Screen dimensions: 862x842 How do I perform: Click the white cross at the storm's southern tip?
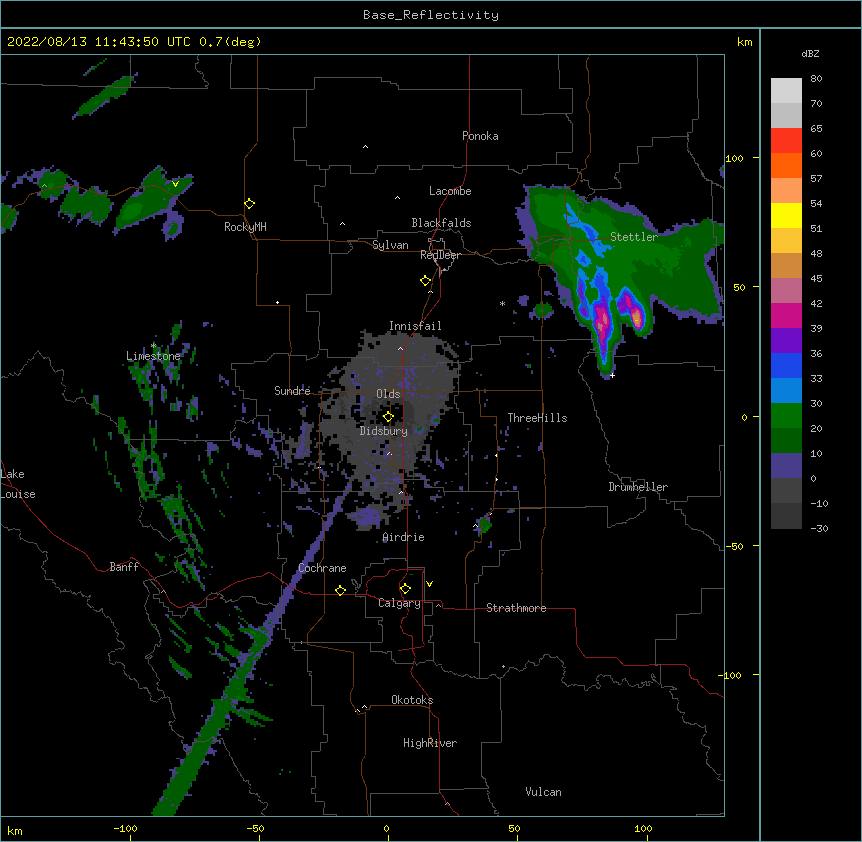pos(612,375)
